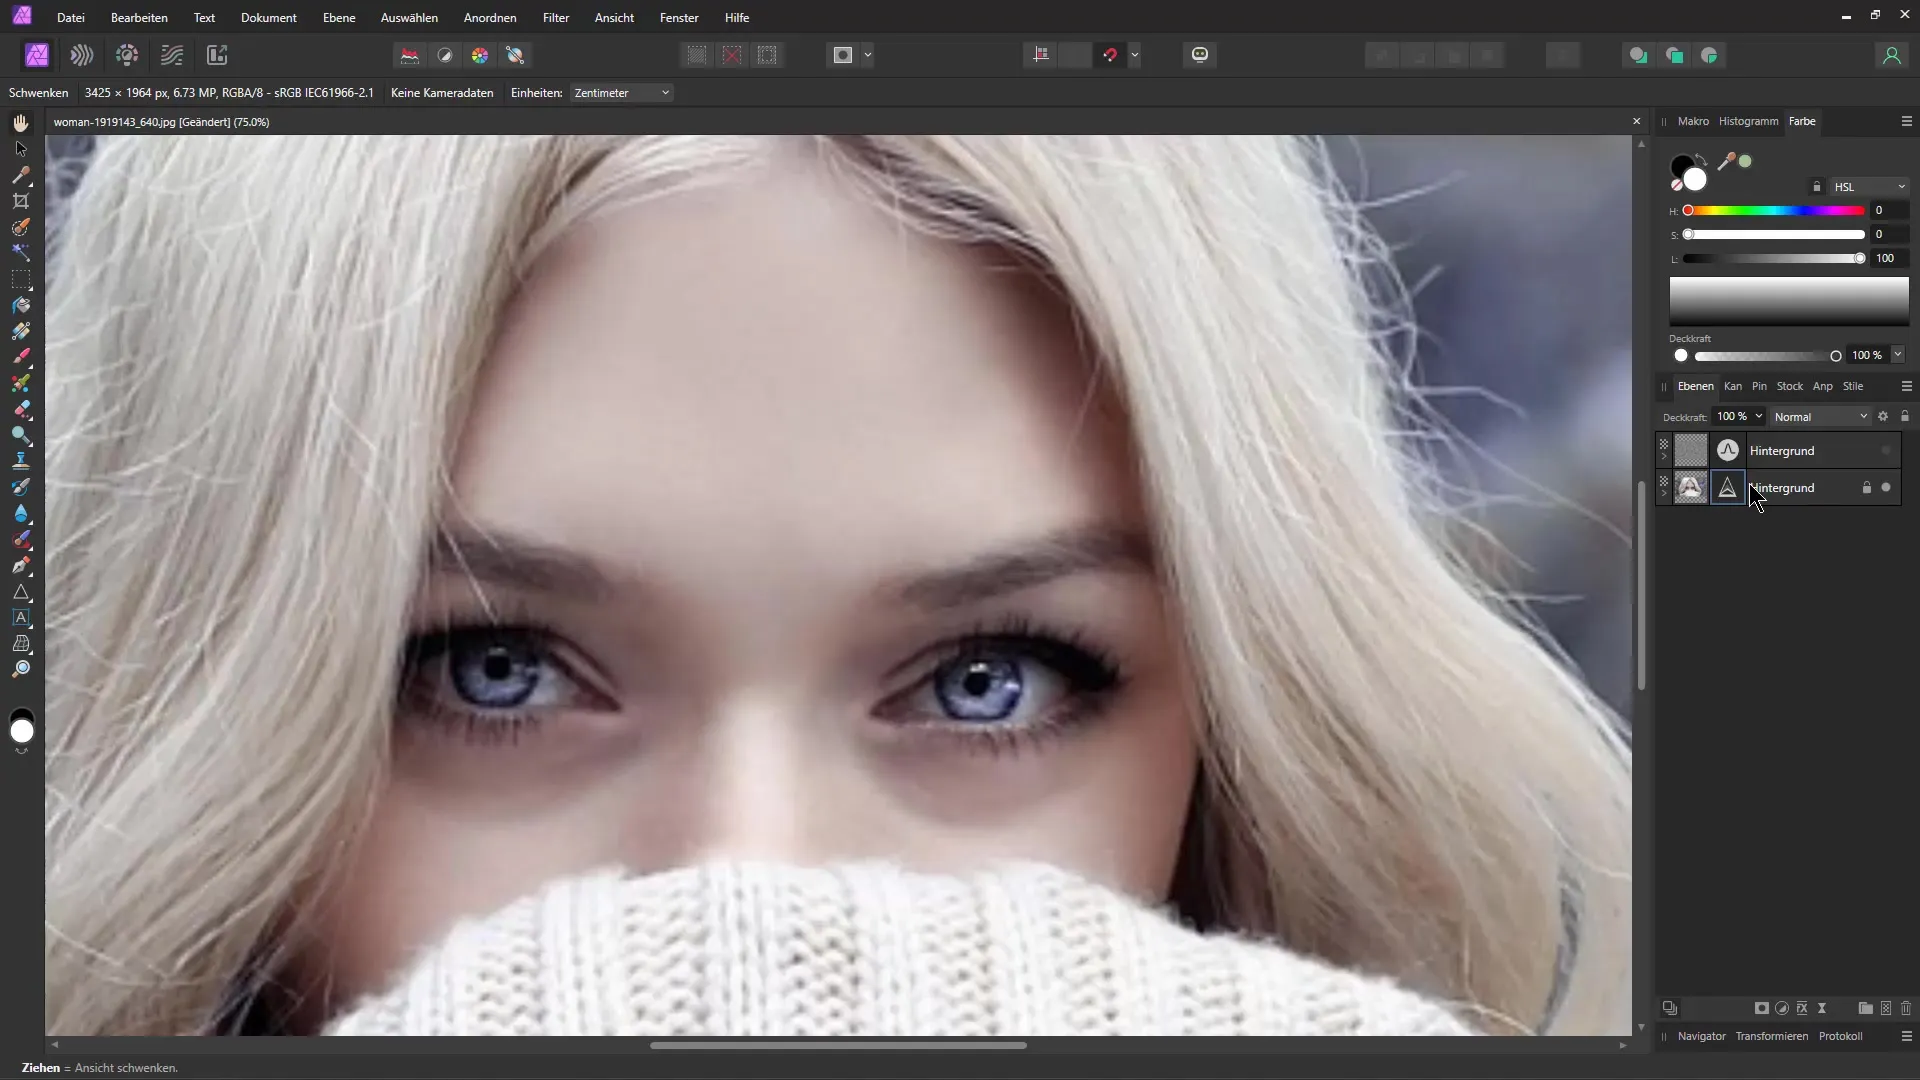This screenshot has height=1080, width=1920.
Task: Select the Flood Fill bucket tool
Action: click(21, 305)
